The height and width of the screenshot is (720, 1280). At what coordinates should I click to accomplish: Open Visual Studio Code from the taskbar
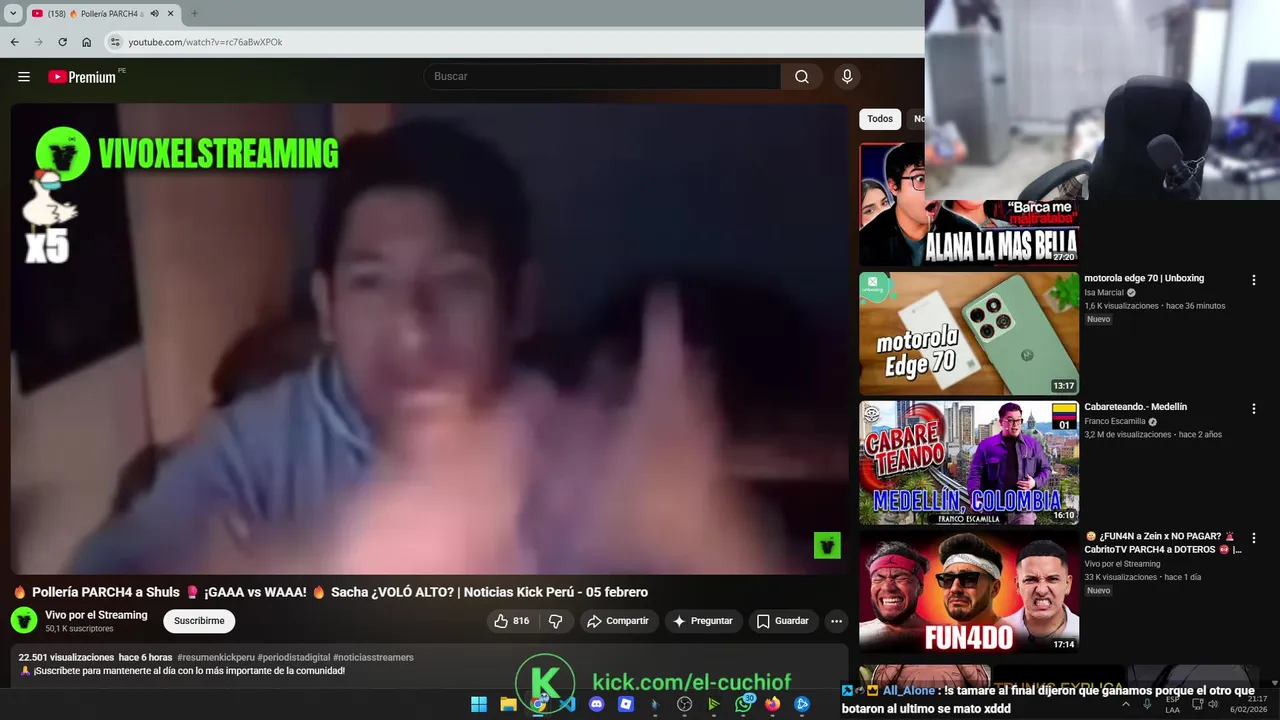(567, 704)
